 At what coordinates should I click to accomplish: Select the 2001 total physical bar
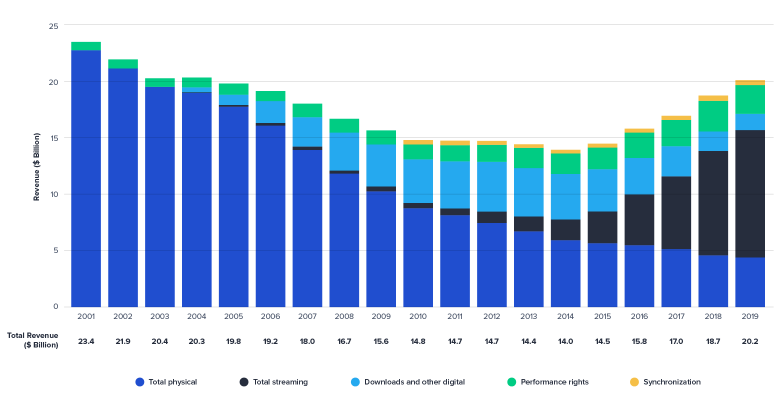pos(86,179)
